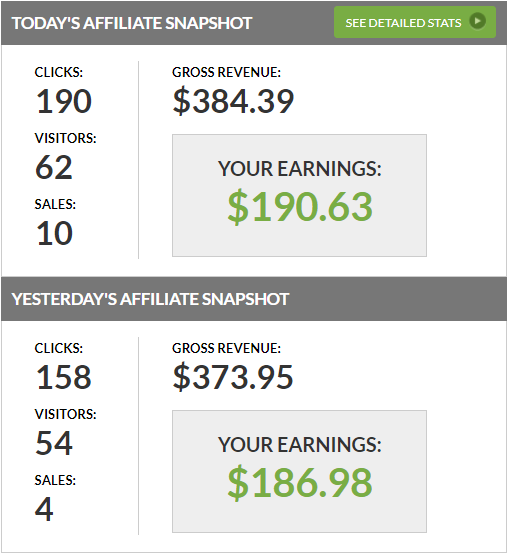Click today's earnings amount $190.63
This screenshot has width=509, height=555.
click(x=300, y=207)
